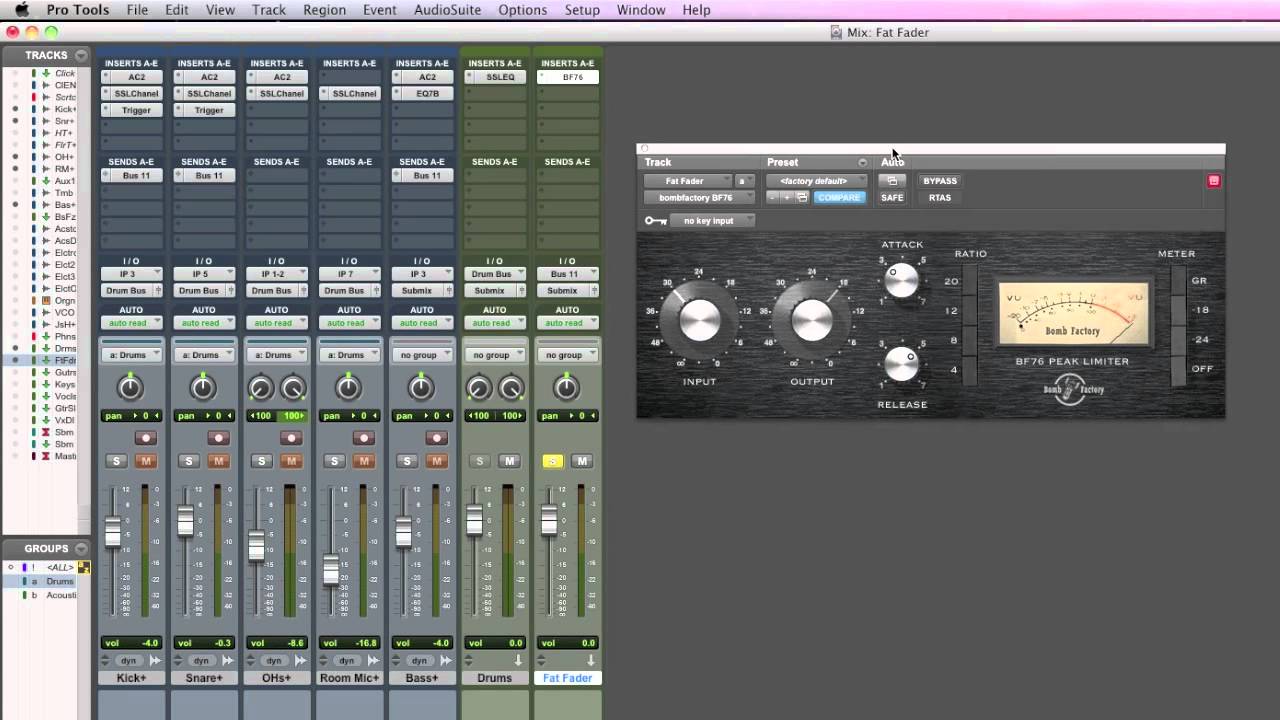Toggle plug-in BYPASS
The width and height of the screenshot is (1280, 720).
point(940,181)
